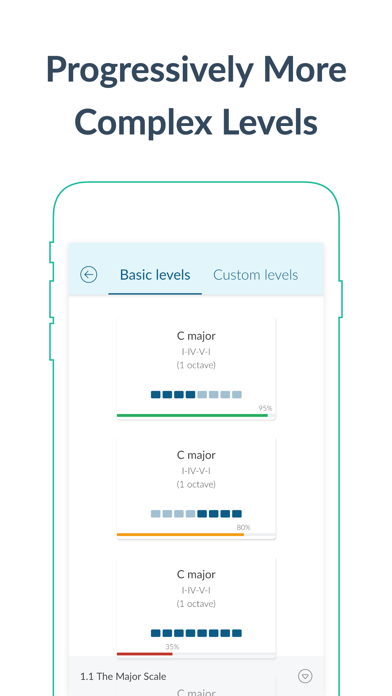
Task: Open the C major level scored 95%
Action: coord(196,368)
